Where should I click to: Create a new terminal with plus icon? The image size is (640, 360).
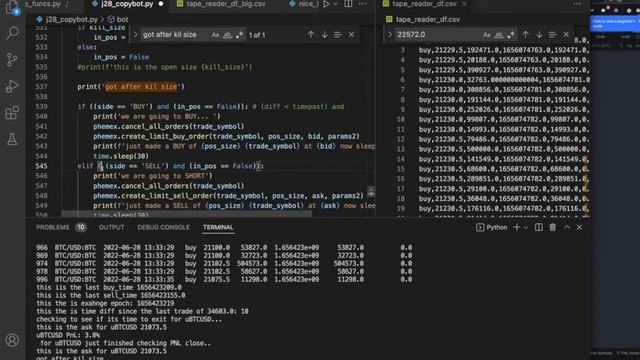[517, 227]
